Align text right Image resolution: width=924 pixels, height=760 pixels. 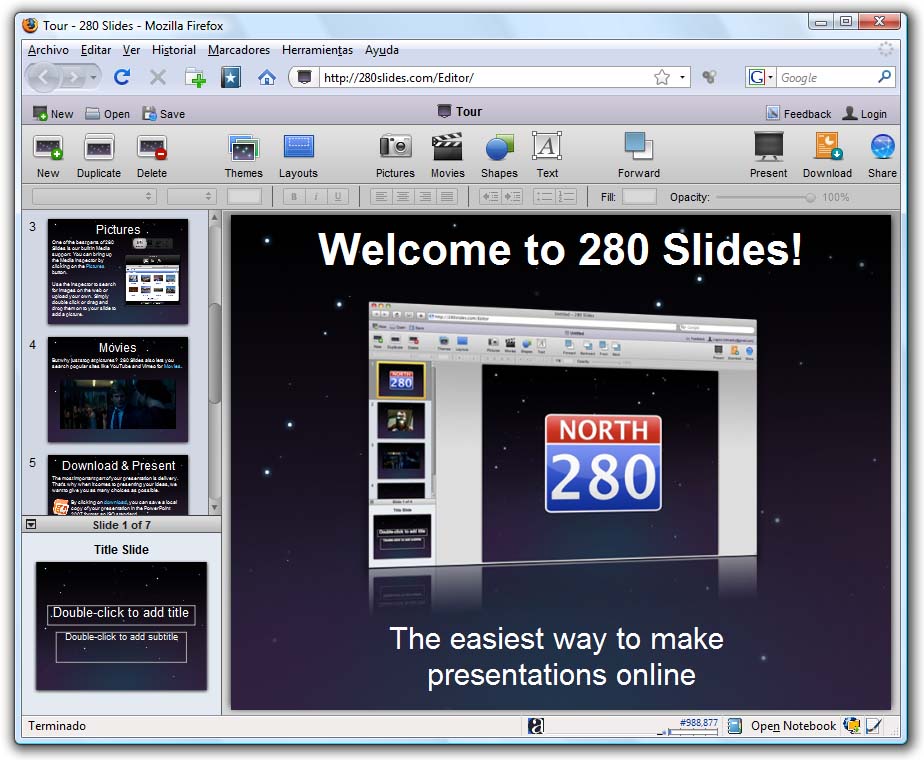(x=425, y=197)
